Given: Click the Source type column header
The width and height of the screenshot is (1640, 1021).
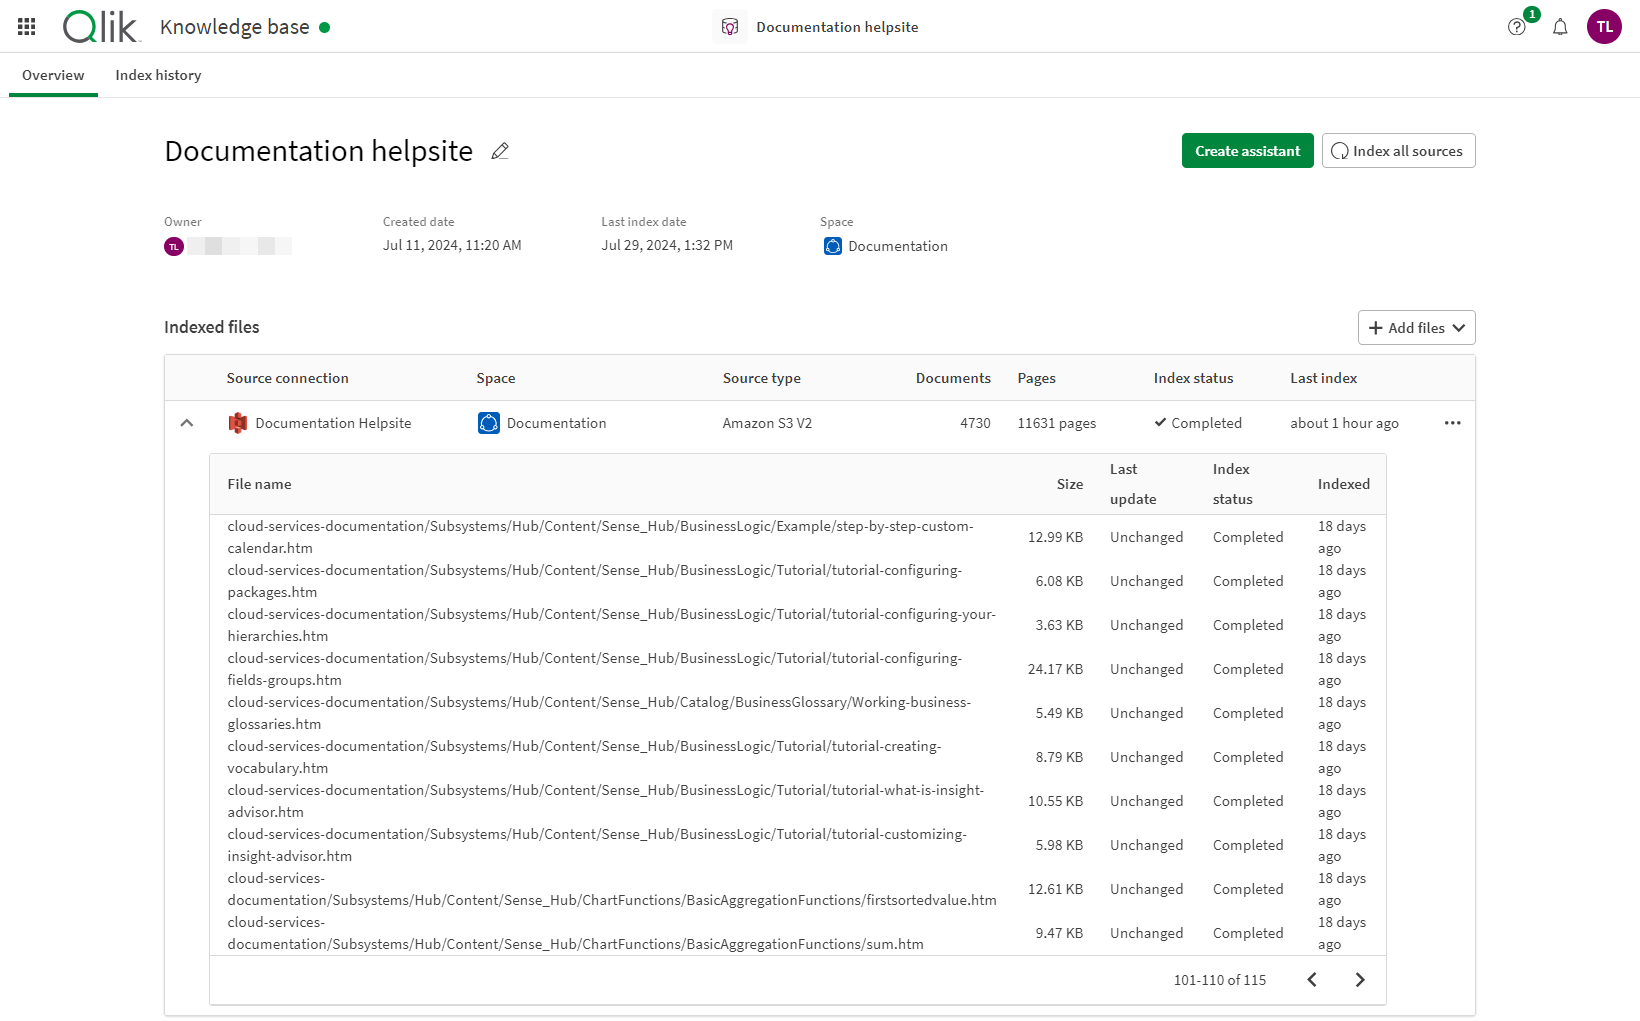Looking at the screenshot, I should tap(762, 378).
